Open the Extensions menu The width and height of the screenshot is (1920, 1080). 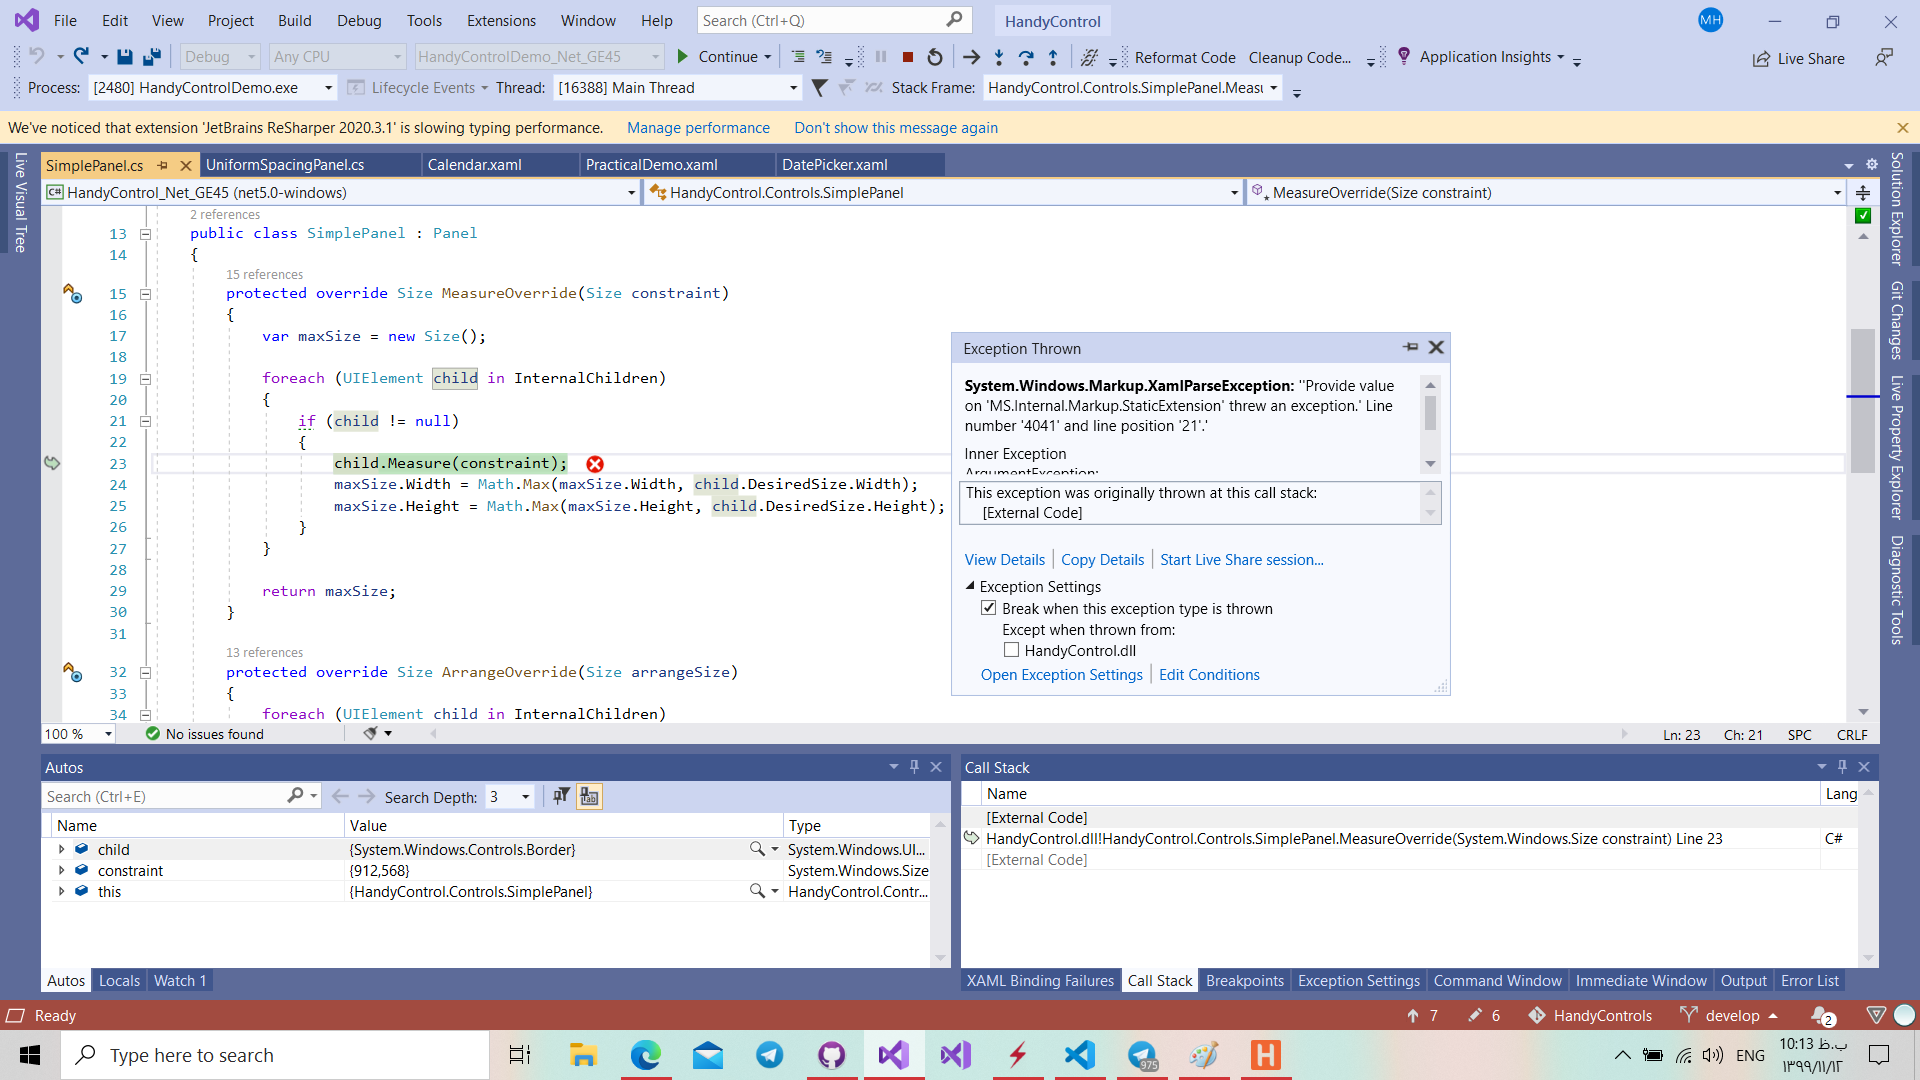[x=501, y=20]
